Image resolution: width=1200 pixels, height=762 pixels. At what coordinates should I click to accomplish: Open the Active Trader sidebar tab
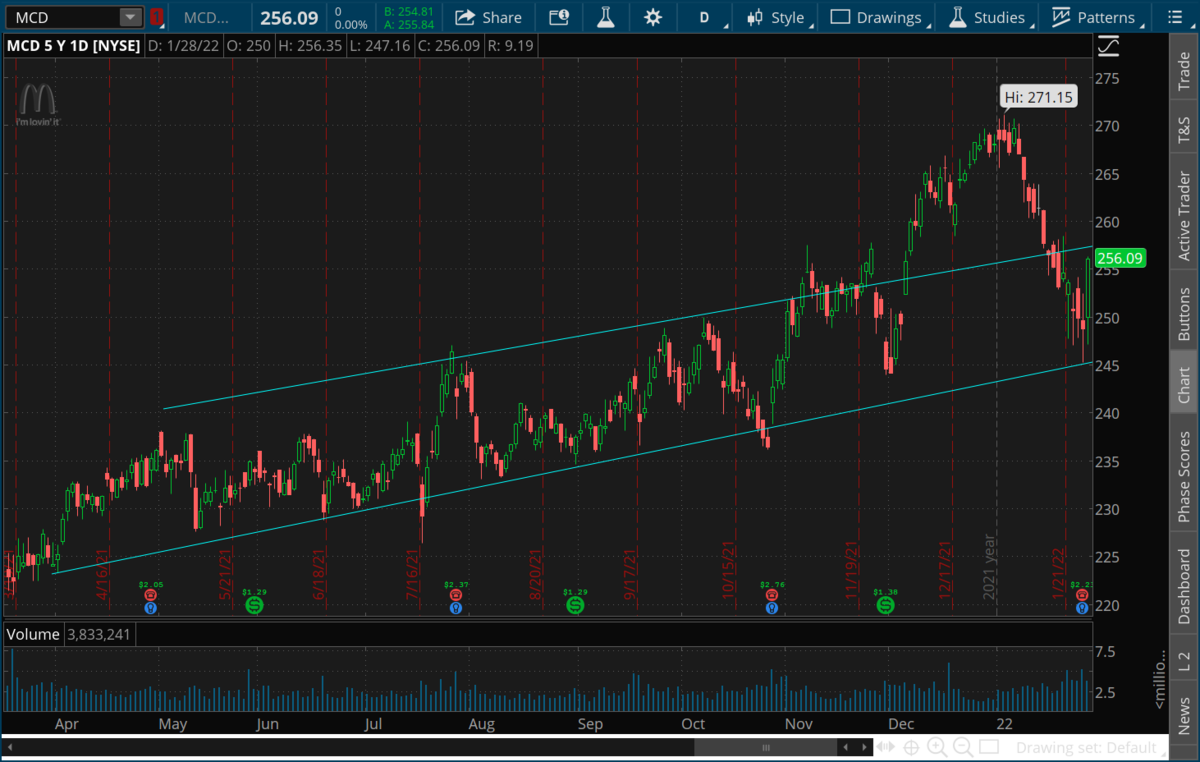(1184, 216)
